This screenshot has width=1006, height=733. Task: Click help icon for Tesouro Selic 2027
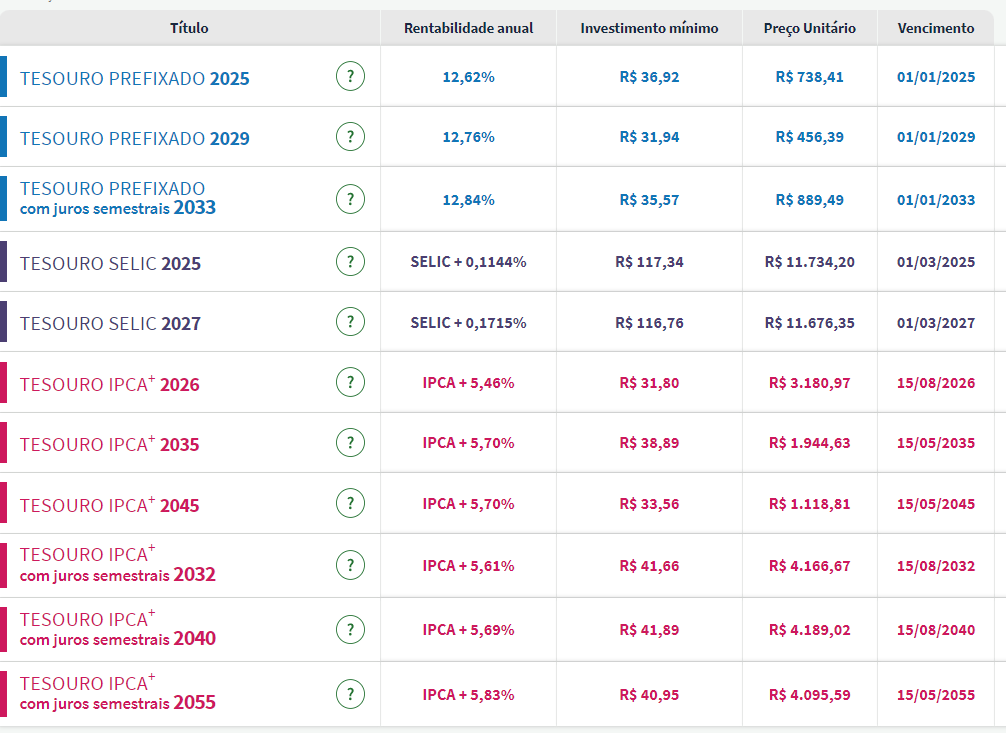[350, 322]
